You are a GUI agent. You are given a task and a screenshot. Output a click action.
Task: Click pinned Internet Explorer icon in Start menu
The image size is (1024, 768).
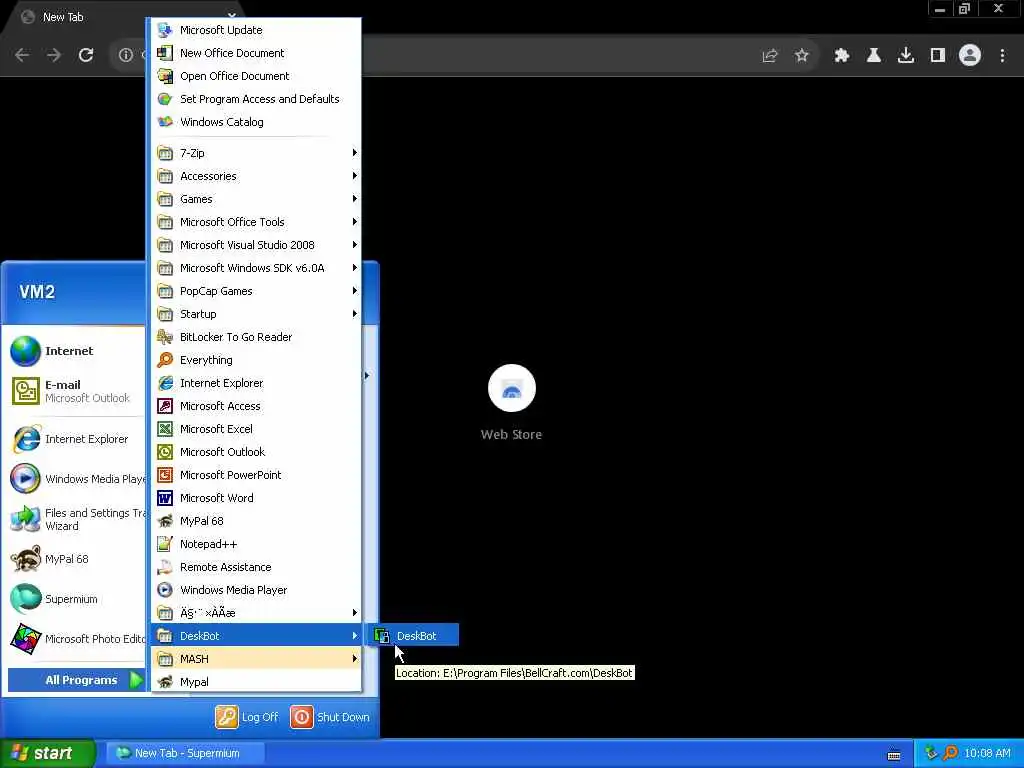point(26,439)
